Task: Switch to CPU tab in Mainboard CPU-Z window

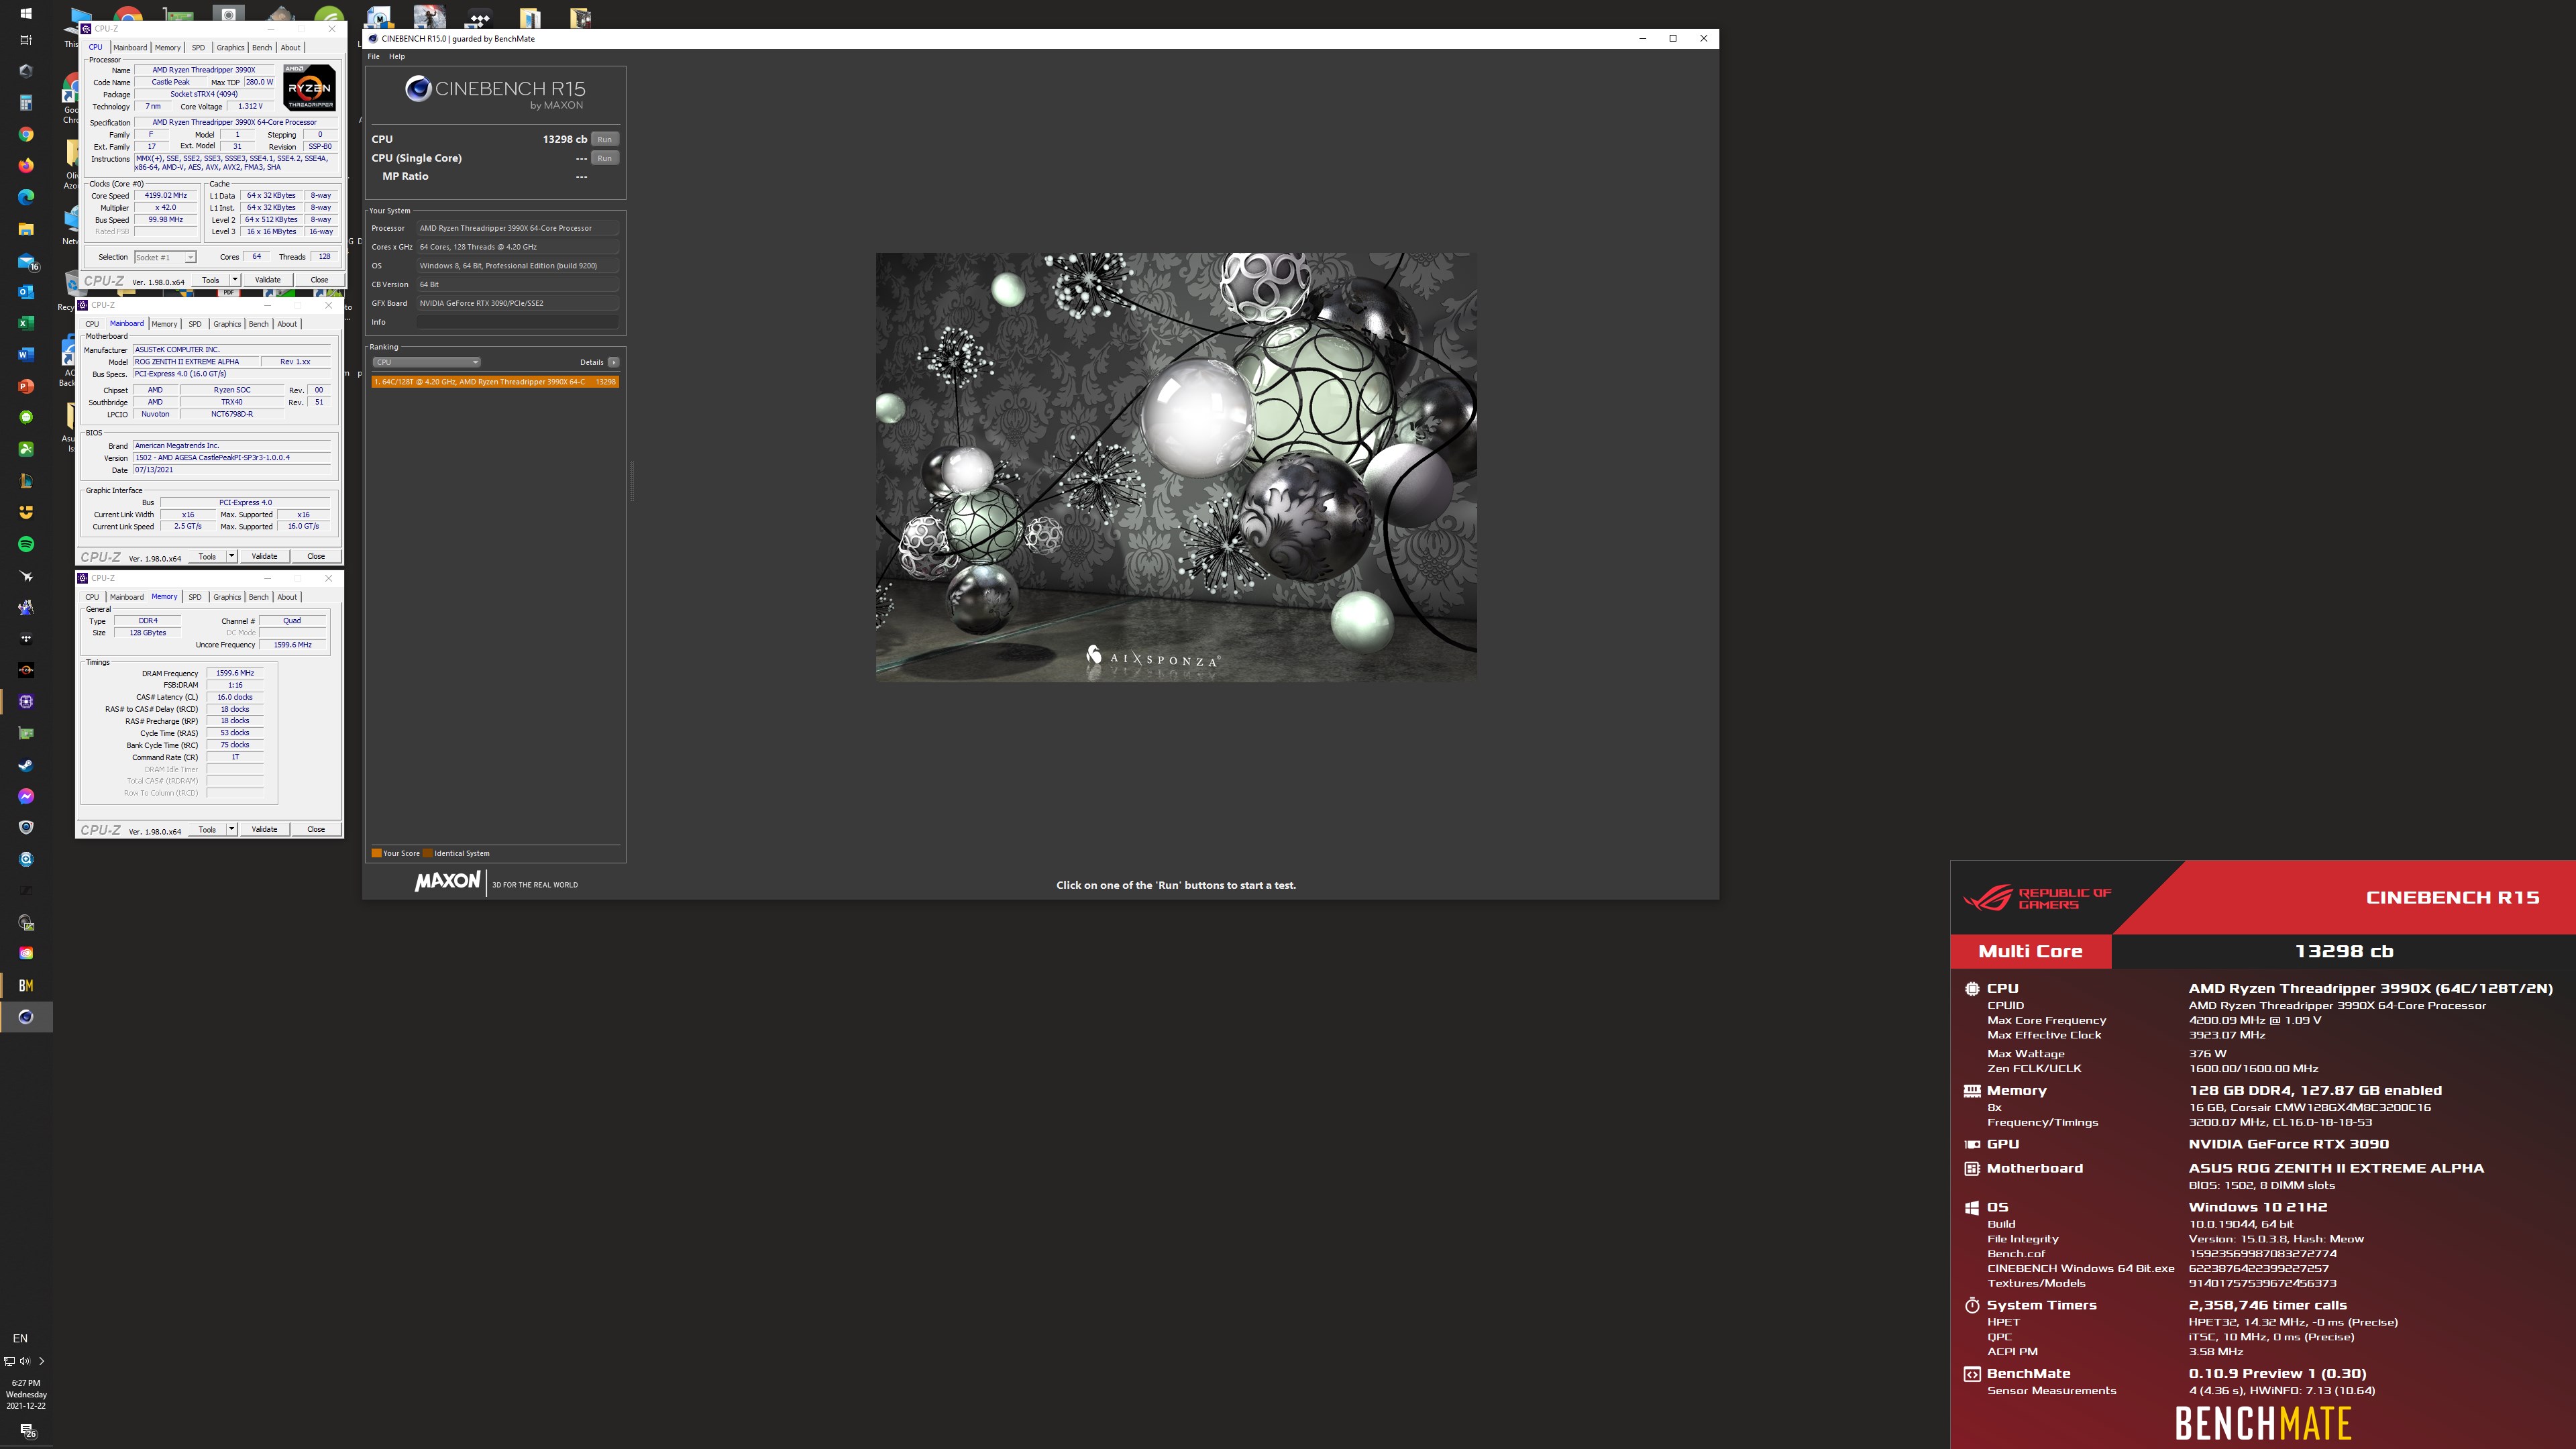Action: pos(92,324)
